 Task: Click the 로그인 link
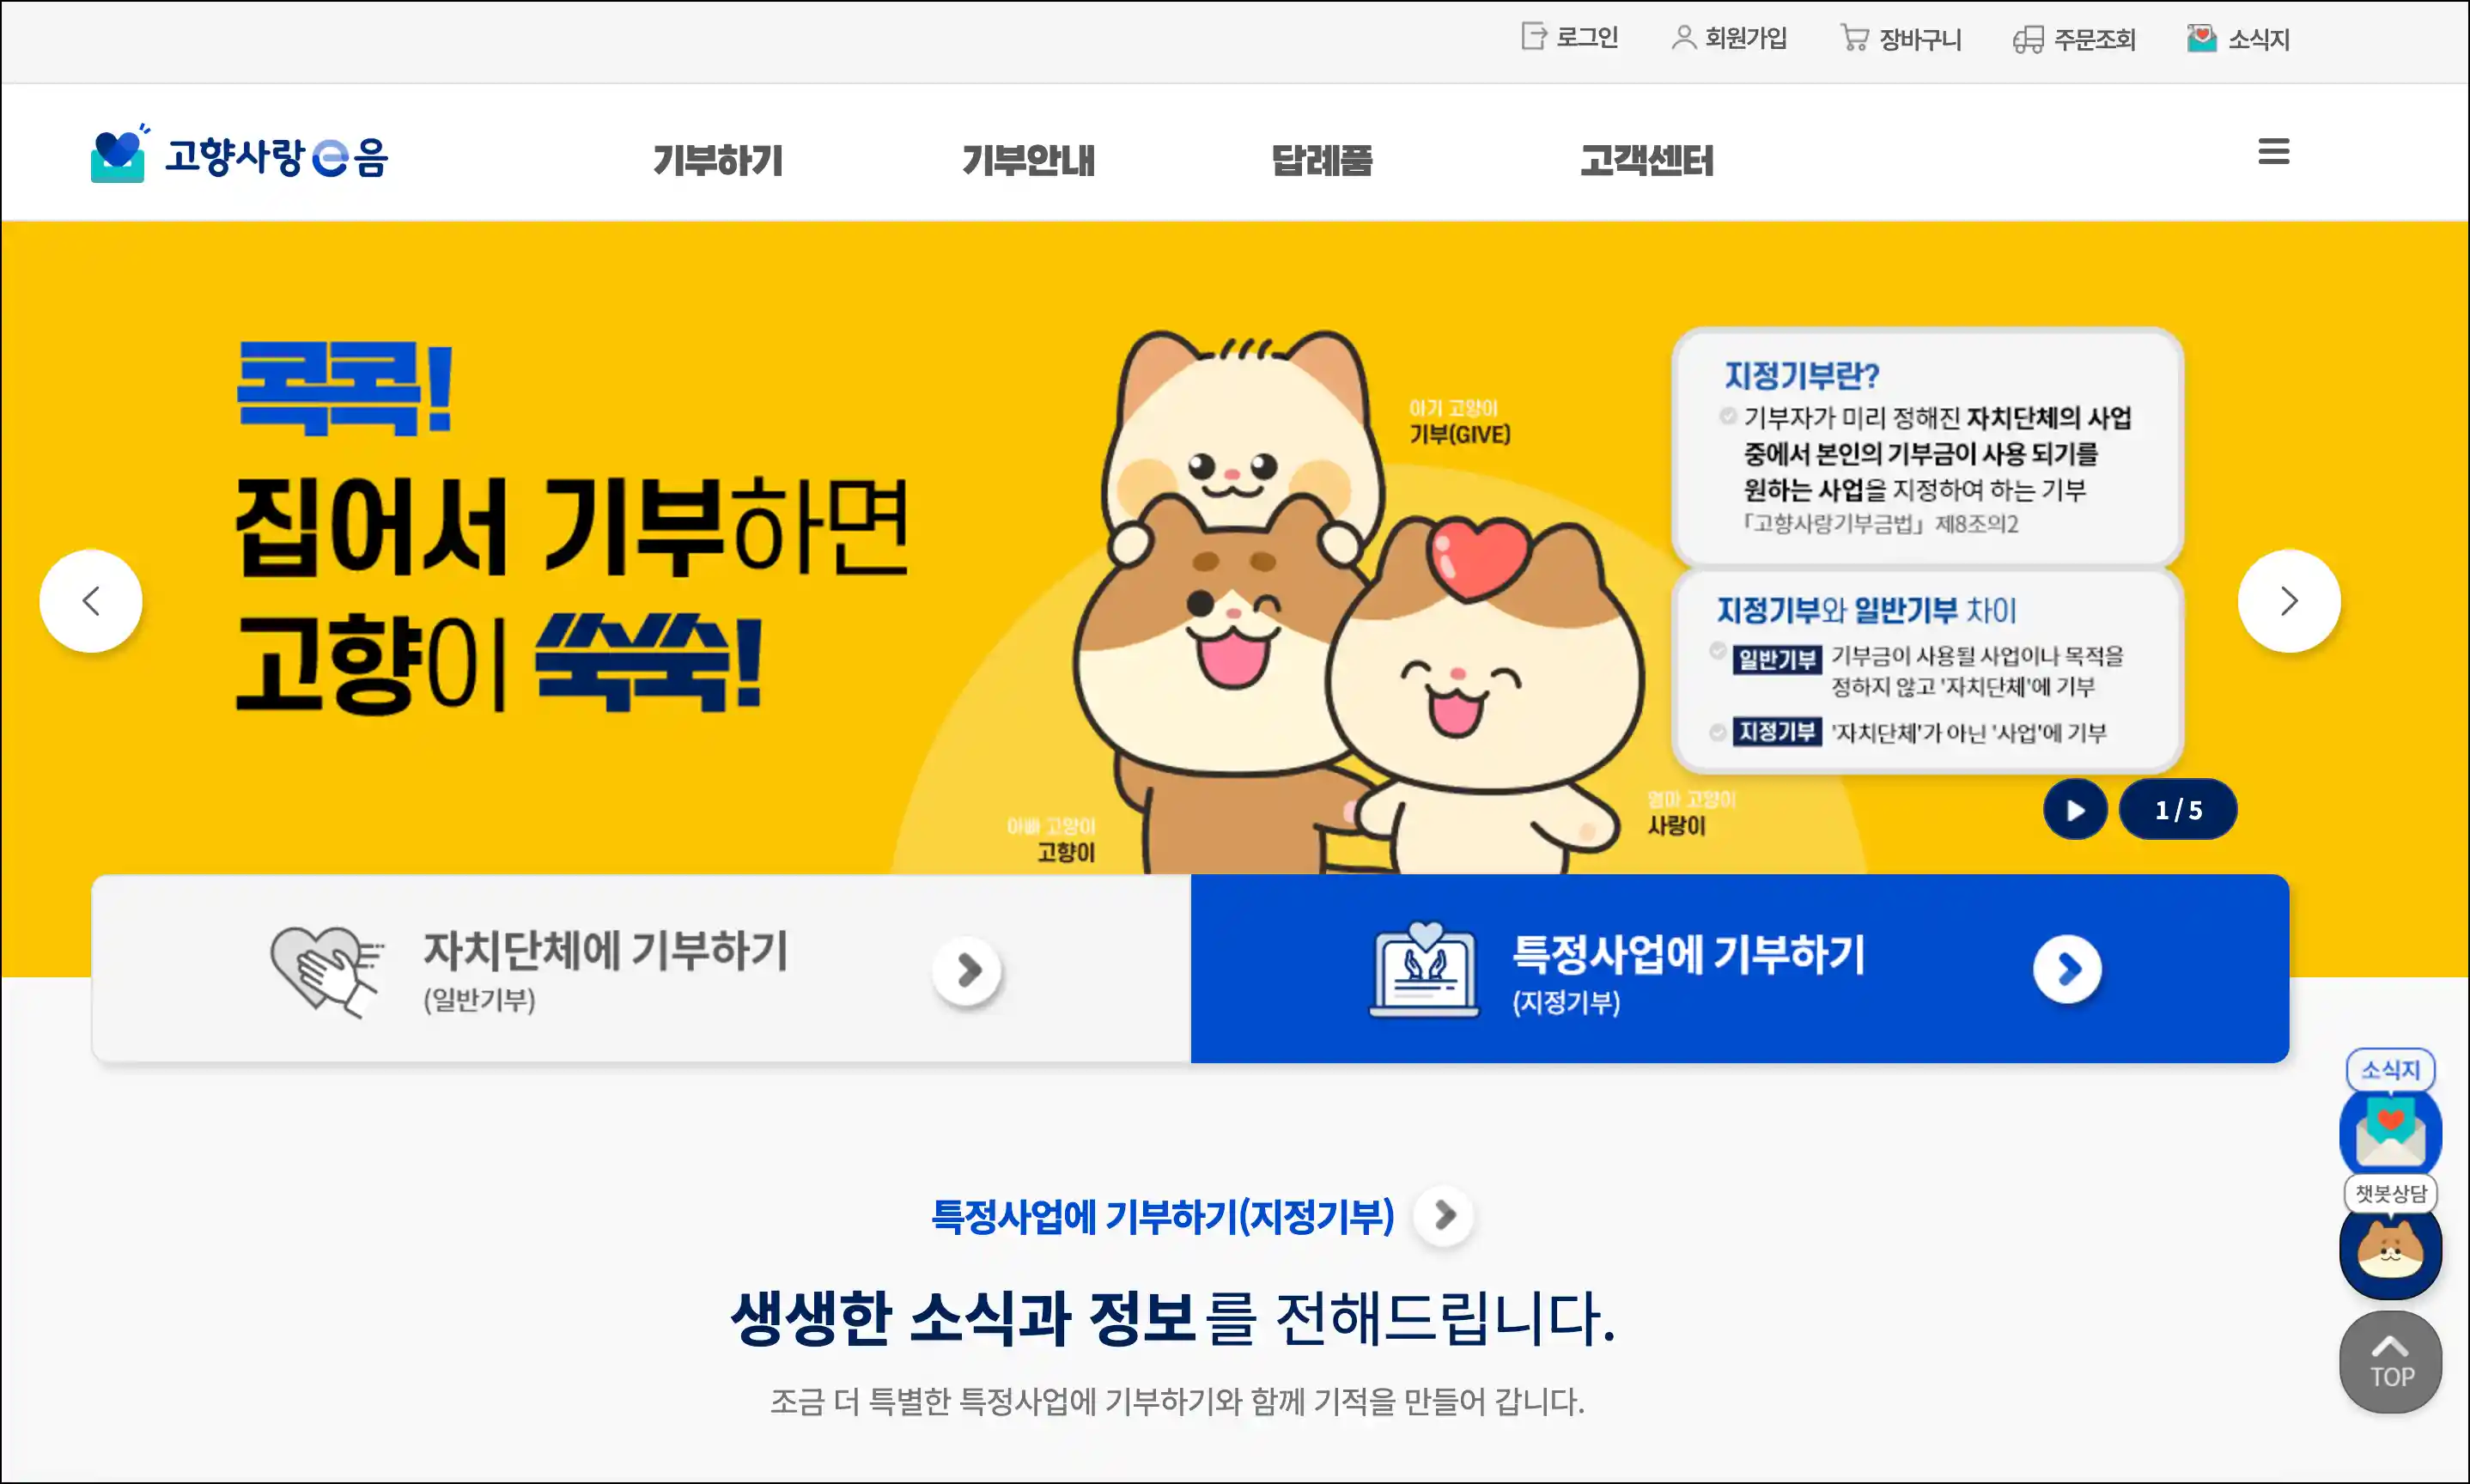click(x=1569, y=38)
